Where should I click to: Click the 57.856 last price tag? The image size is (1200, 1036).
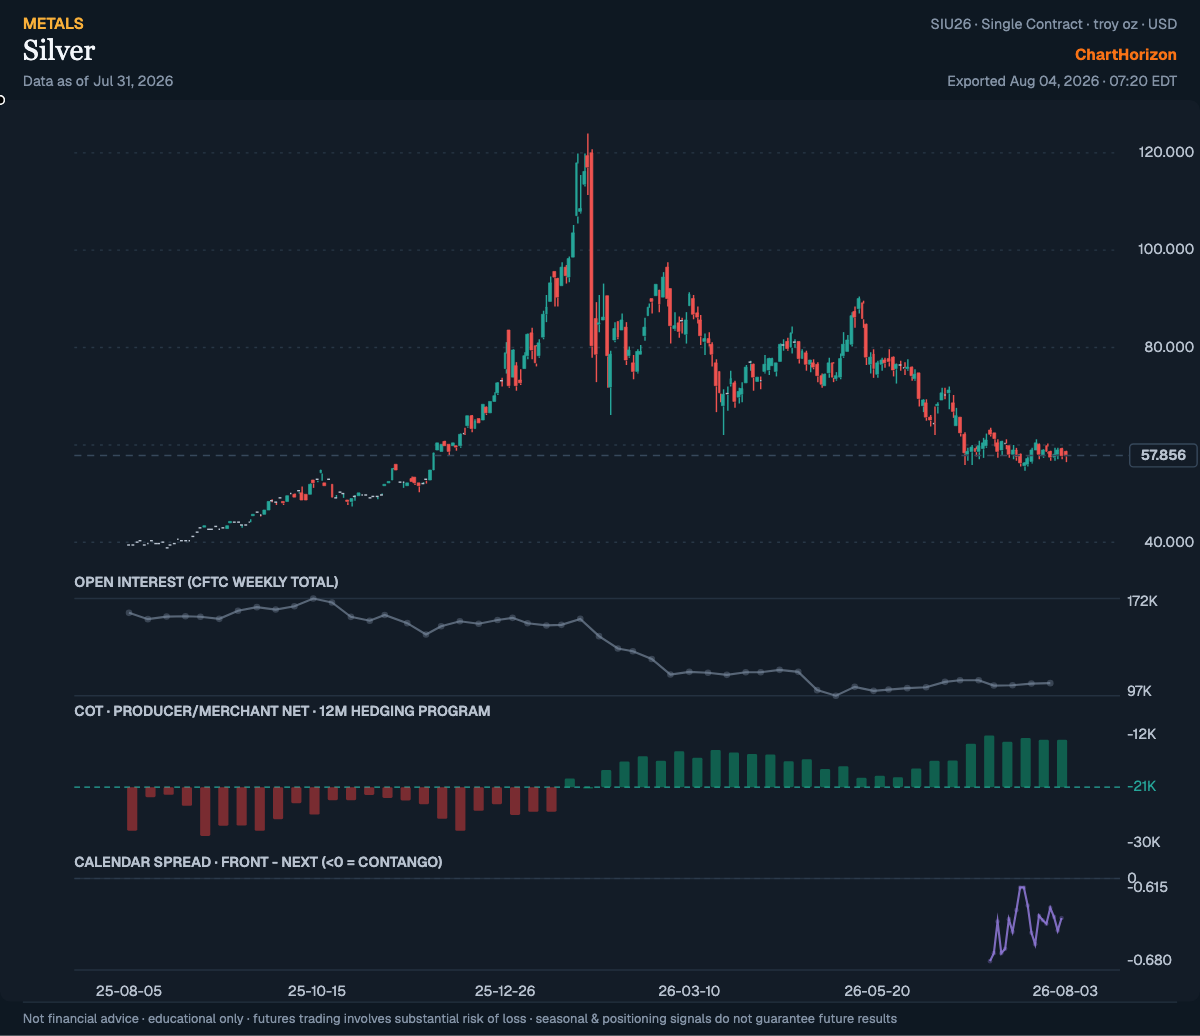1163,455
